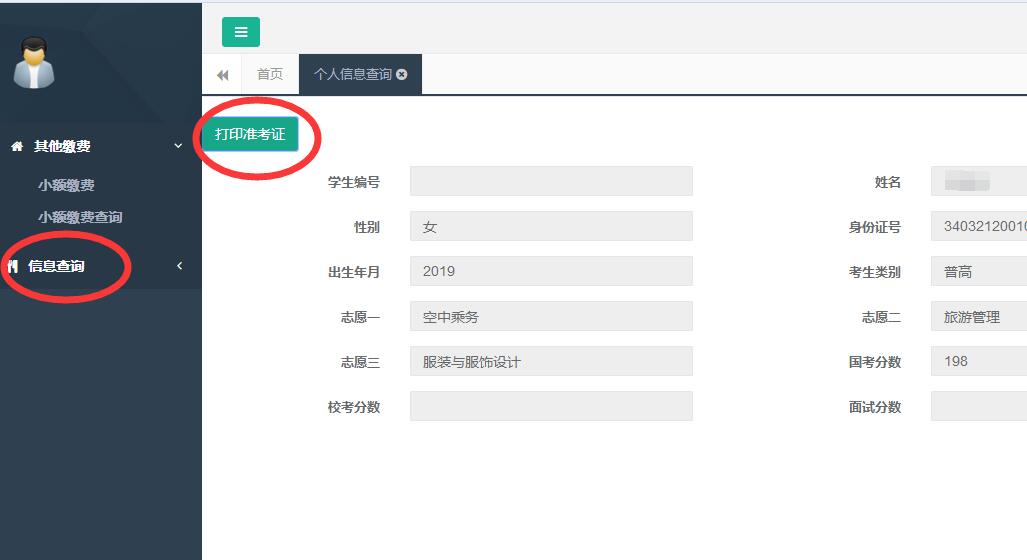Image resolution: width=1027 pixels, height=560 pixels.
Task: Open the 小额缴费查询 sidebar link
Action: point(80,217)
